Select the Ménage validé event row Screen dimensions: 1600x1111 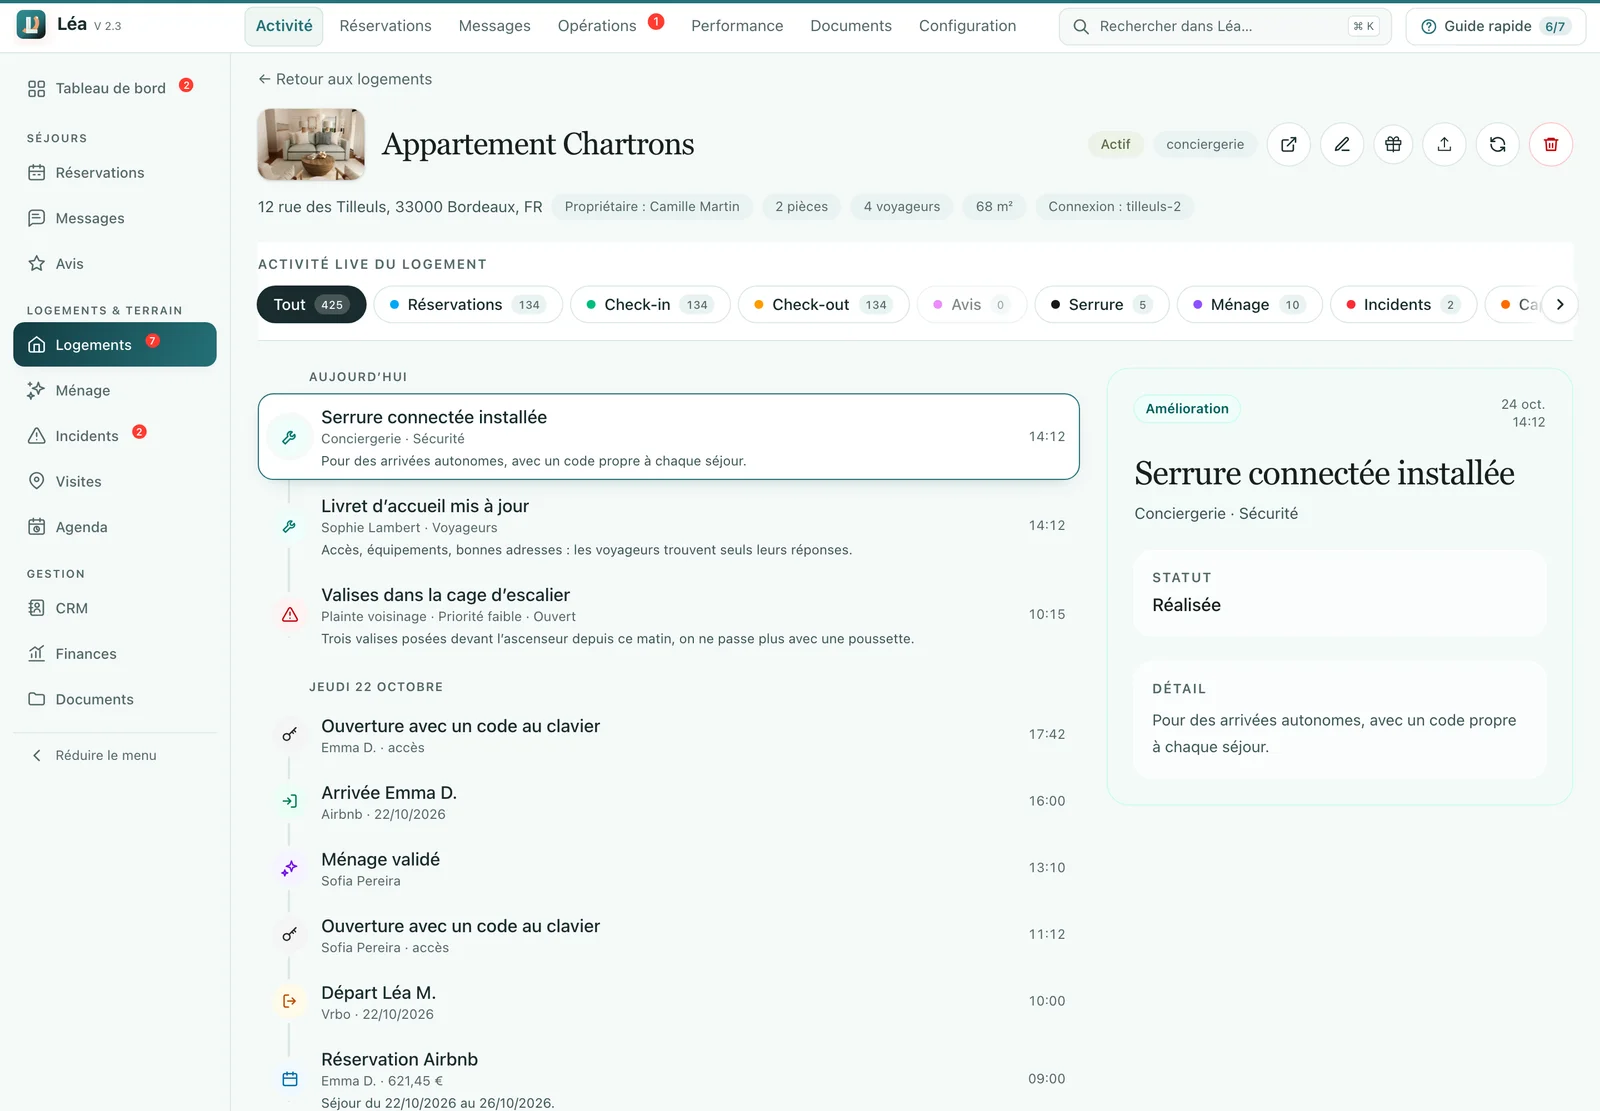click(668, 868)
